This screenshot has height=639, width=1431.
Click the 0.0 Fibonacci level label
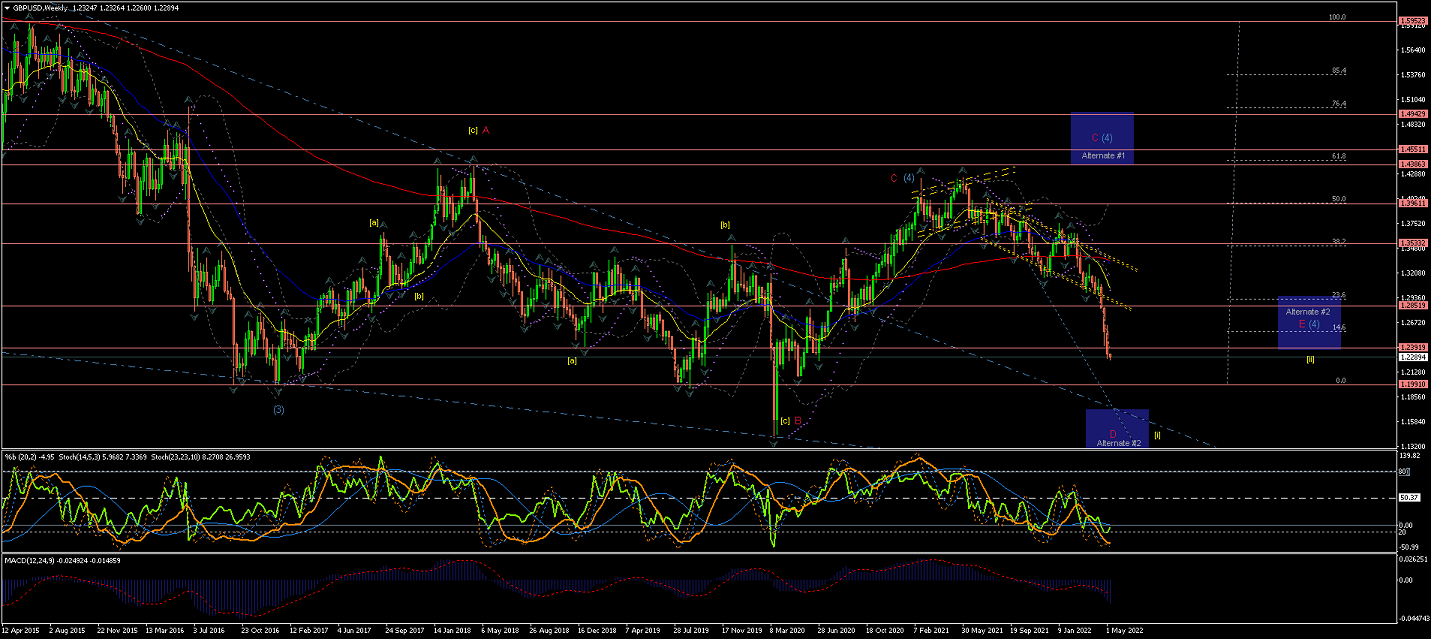tap(1341, 380)
